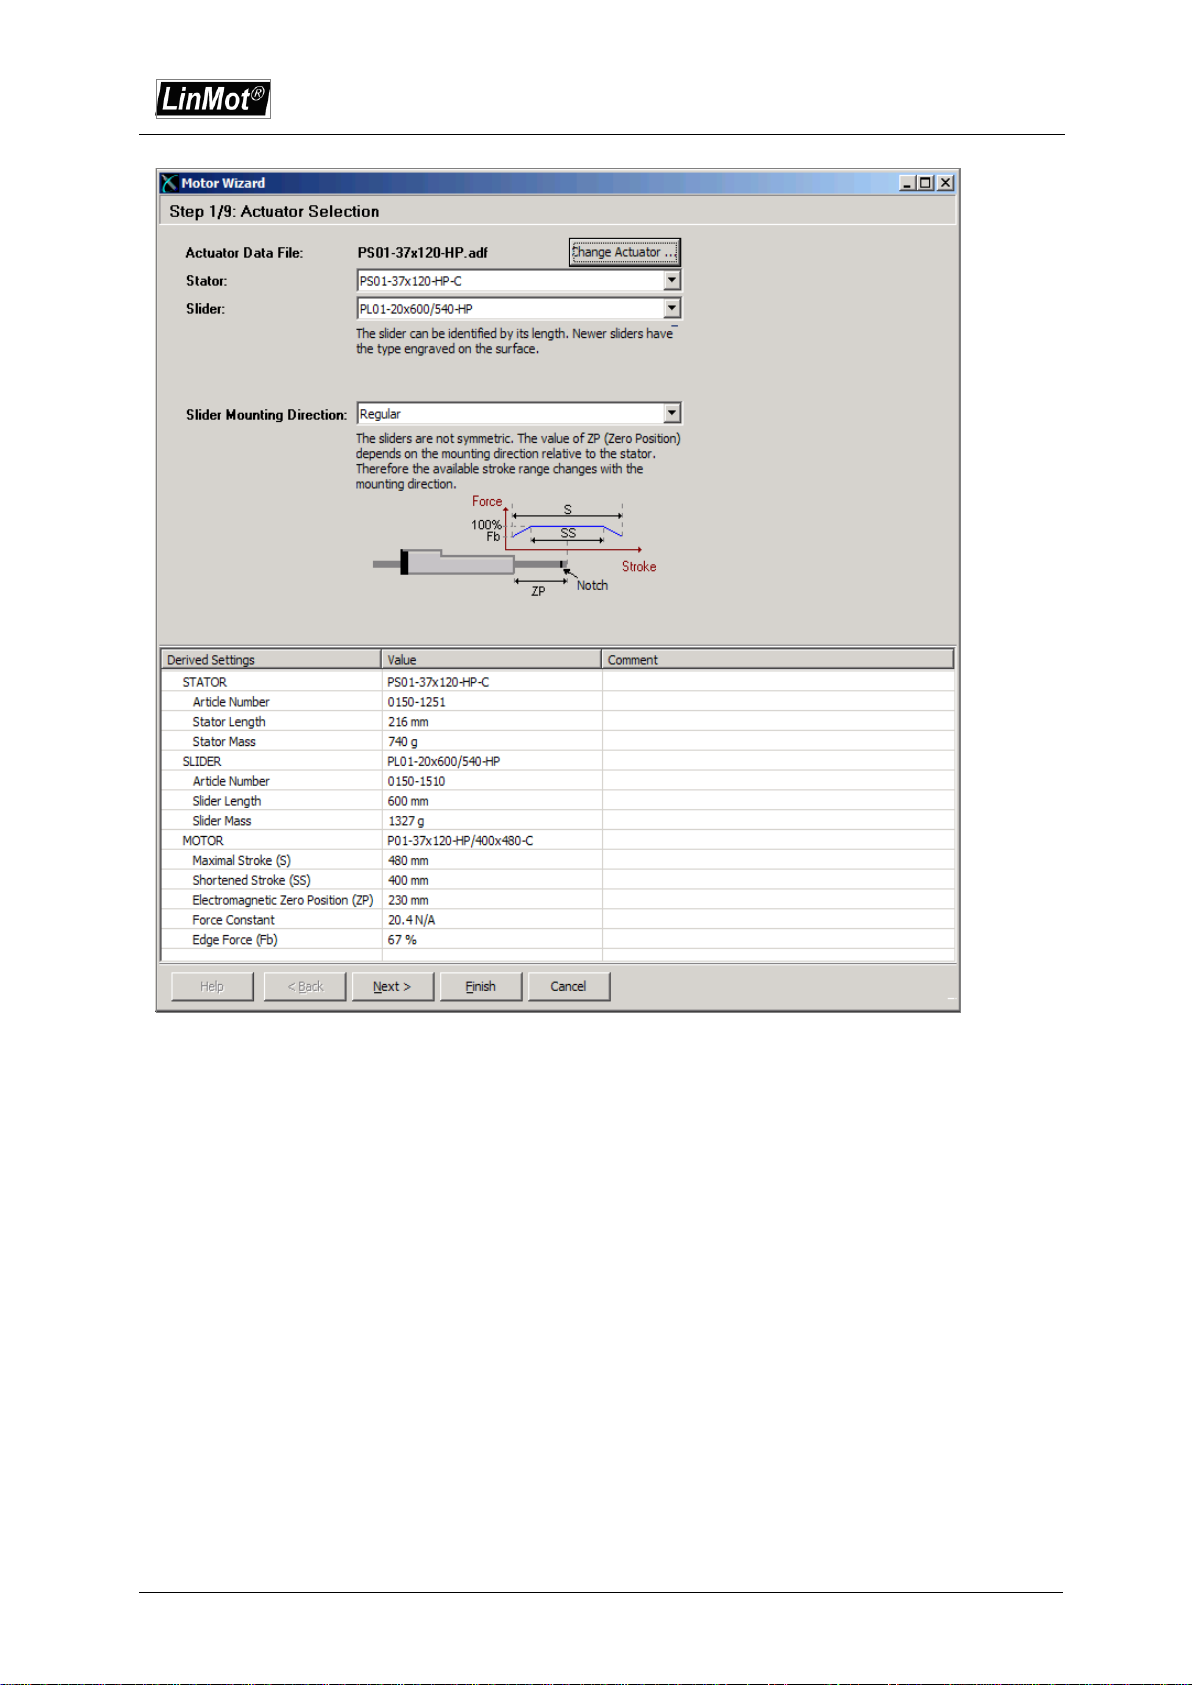
Task: Click the value 67 %
Action: [402, 940]
